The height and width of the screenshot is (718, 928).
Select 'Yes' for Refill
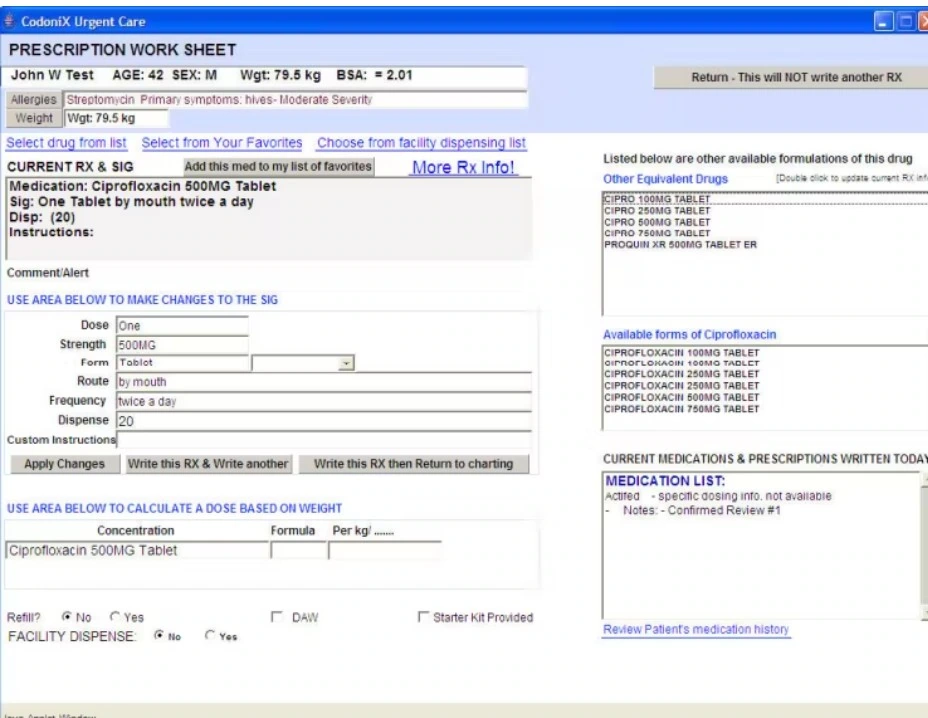point(115,617)
